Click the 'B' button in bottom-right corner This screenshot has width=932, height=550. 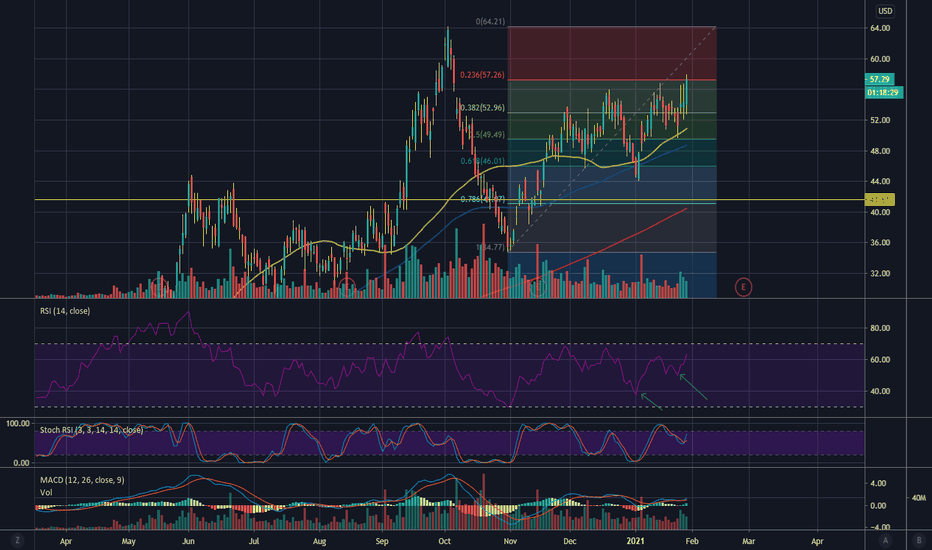point(919,540)
